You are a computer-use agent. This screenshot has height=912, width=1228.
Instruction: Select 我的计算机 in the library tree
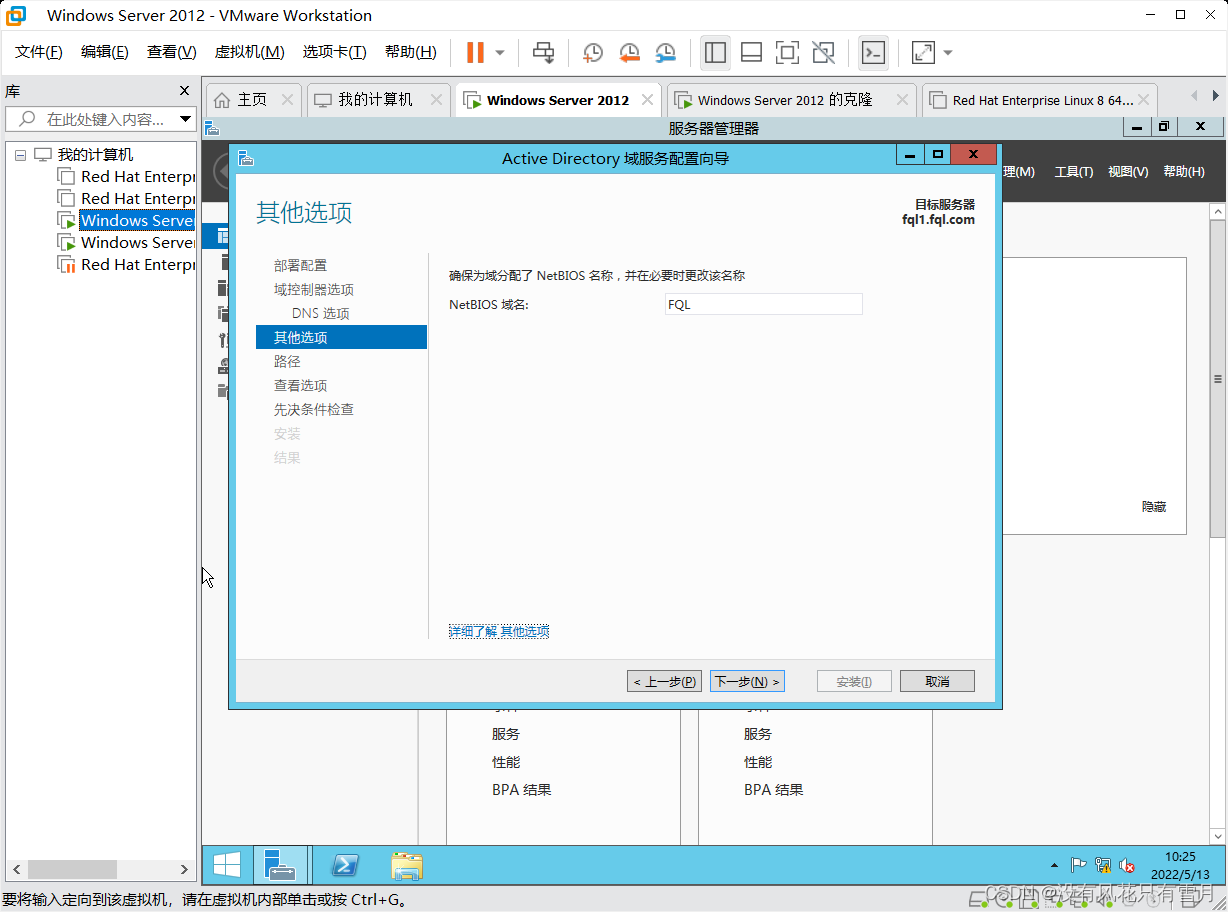click(95, 155)
